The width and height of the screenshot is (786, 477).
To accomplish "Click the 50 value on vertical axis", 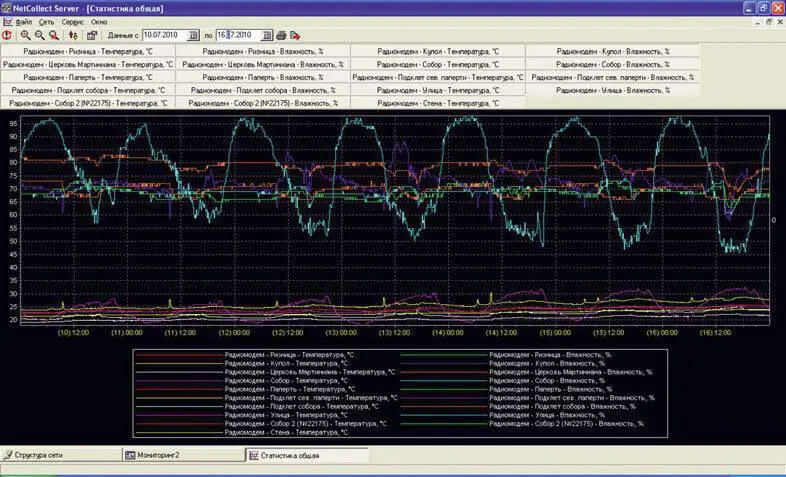I will [14, 241].
